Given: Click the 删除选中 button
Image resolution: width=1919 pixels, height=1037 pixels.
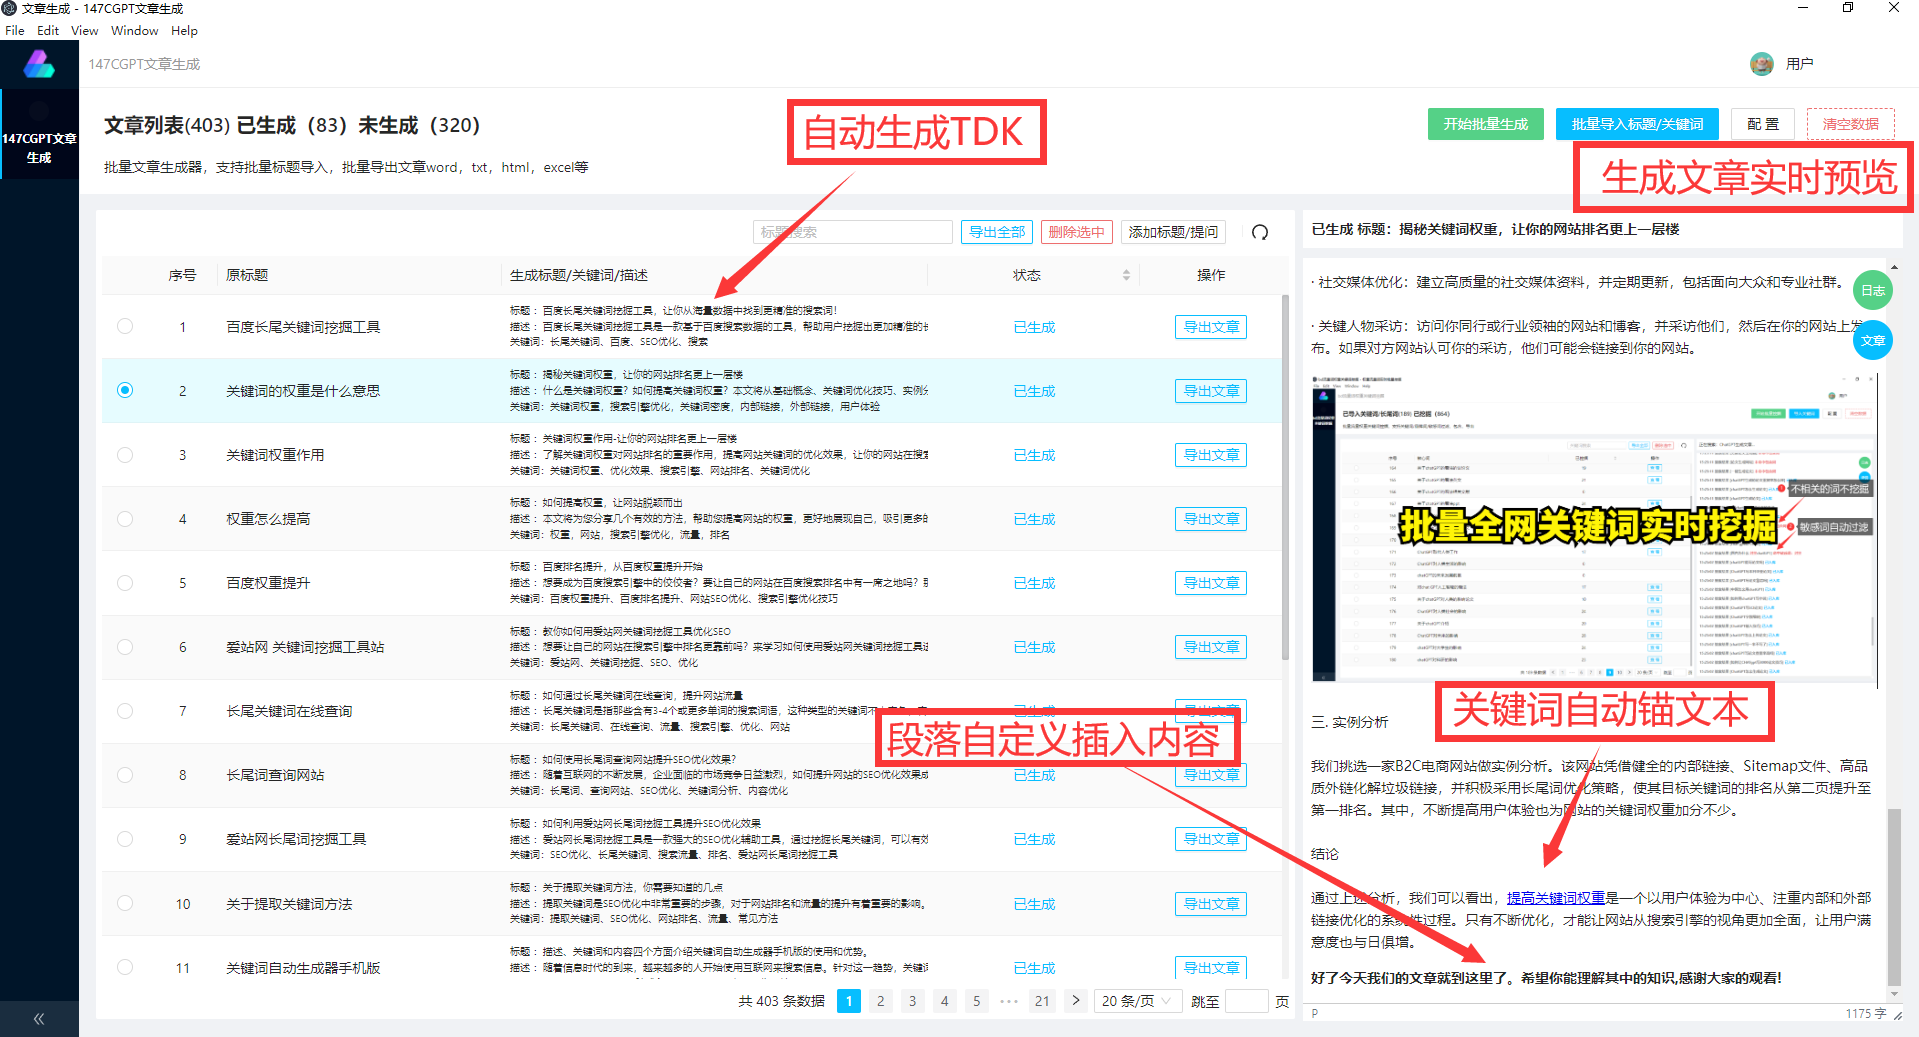Looking at the screenshot, I should [1076, 232].
